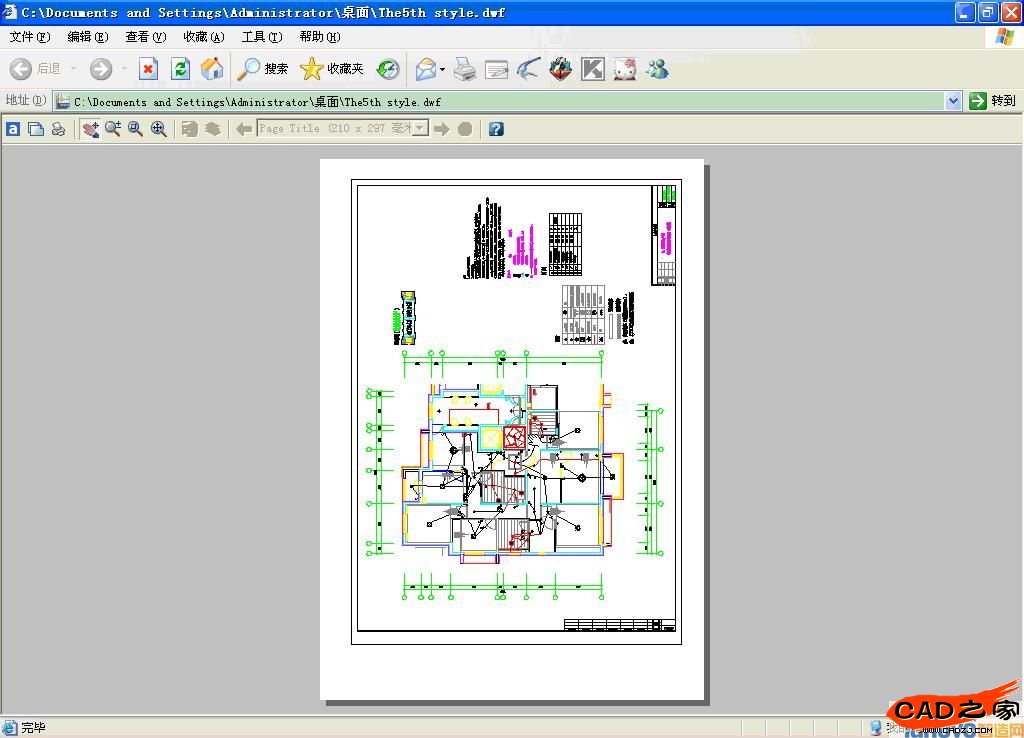
Task: Click the Print icon in the browser toolbar
Action: 465,69
